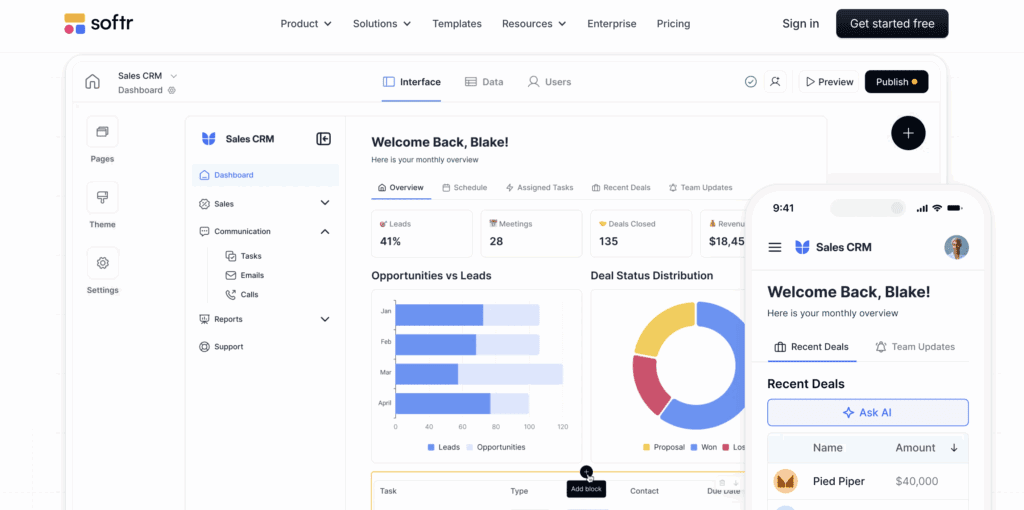Open the mobile hamburger menu
The height and width of the screenshot is (510, 1024).
[775, 247]
